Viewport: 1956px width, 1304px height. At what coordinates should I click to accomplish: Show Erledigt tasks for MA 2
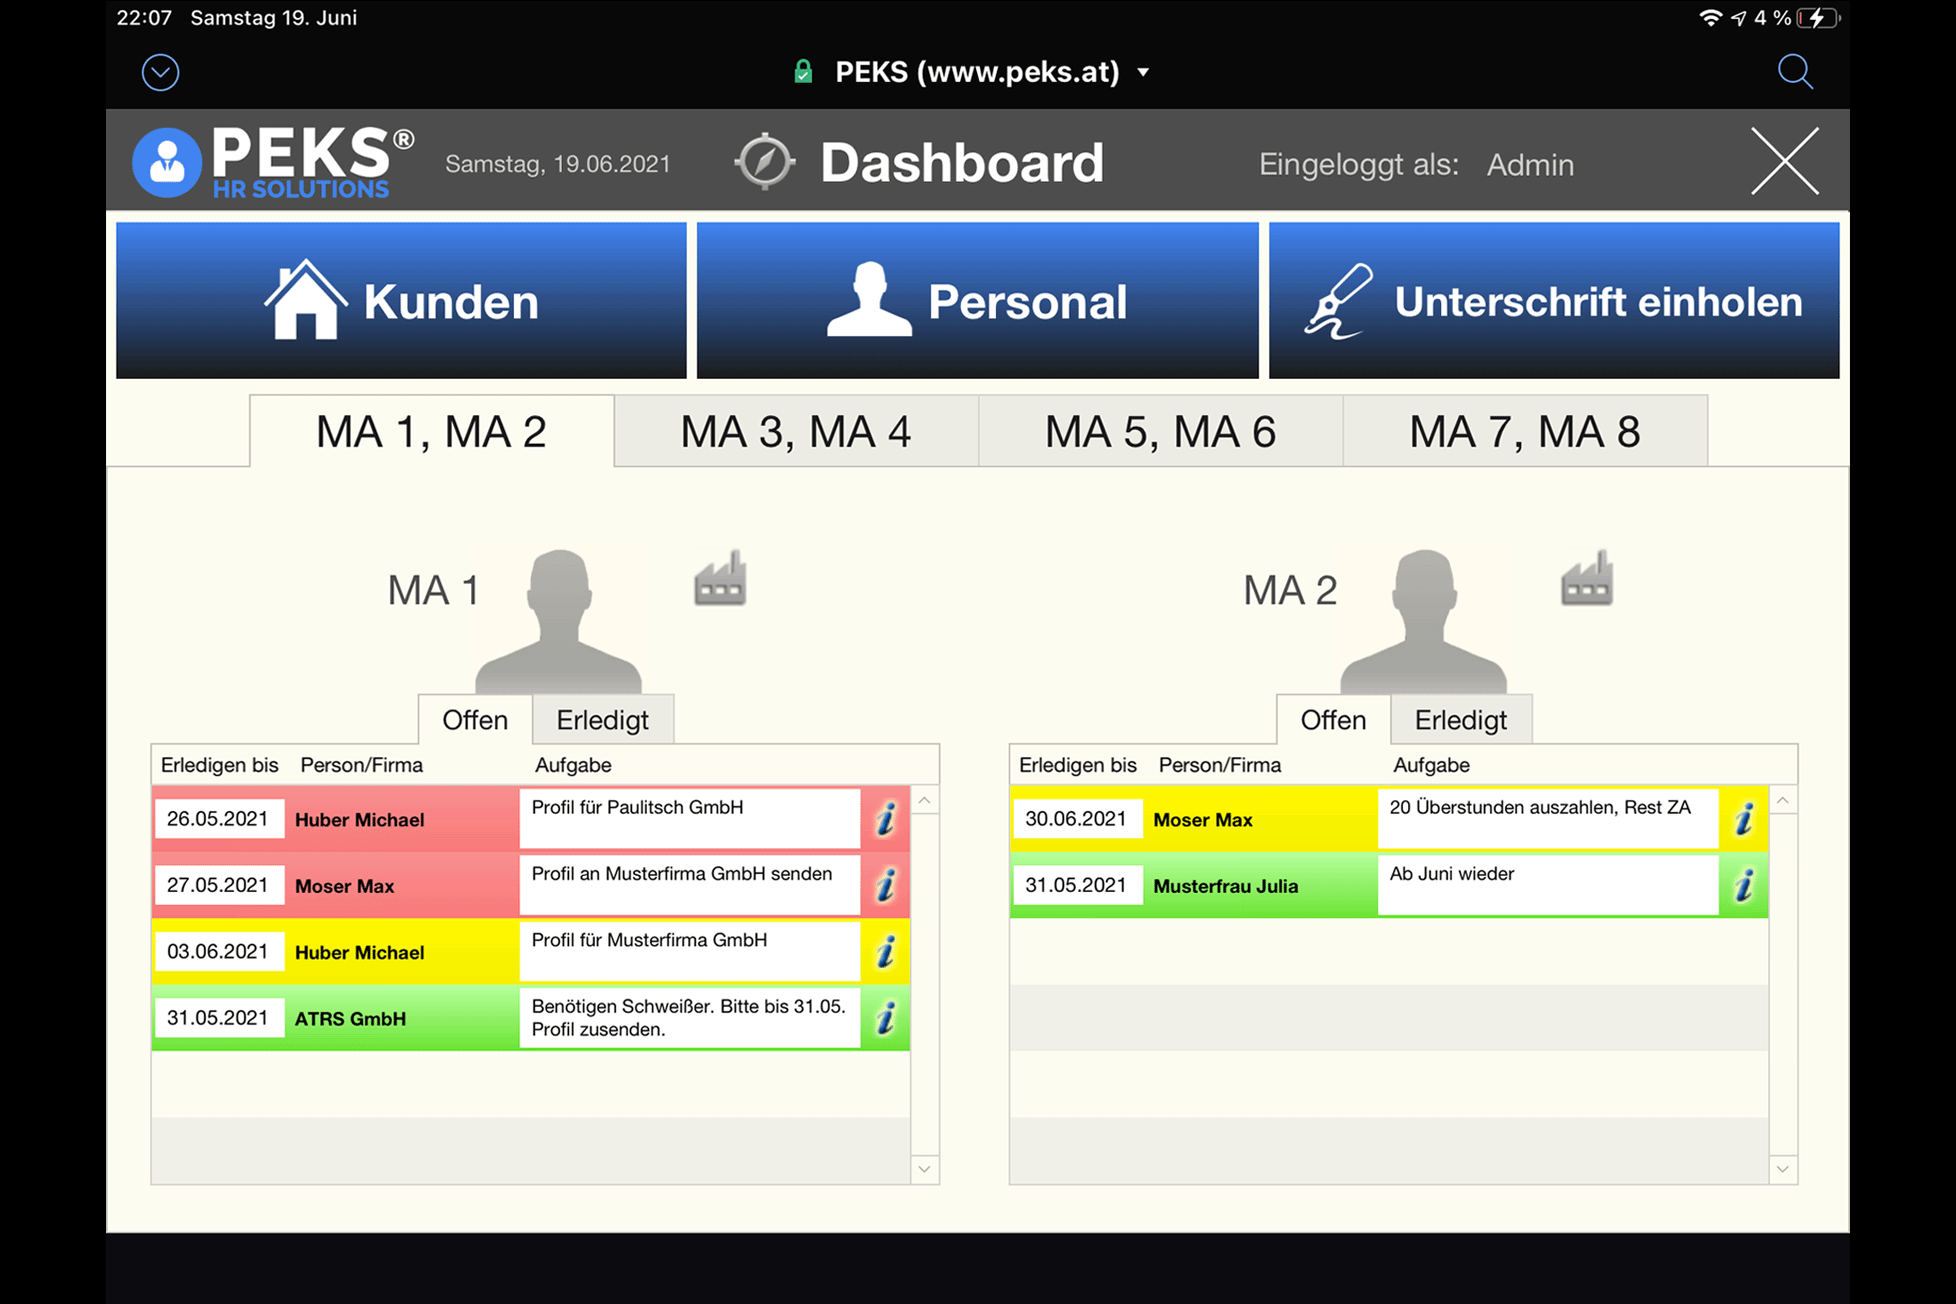[x=1460, y=720]
